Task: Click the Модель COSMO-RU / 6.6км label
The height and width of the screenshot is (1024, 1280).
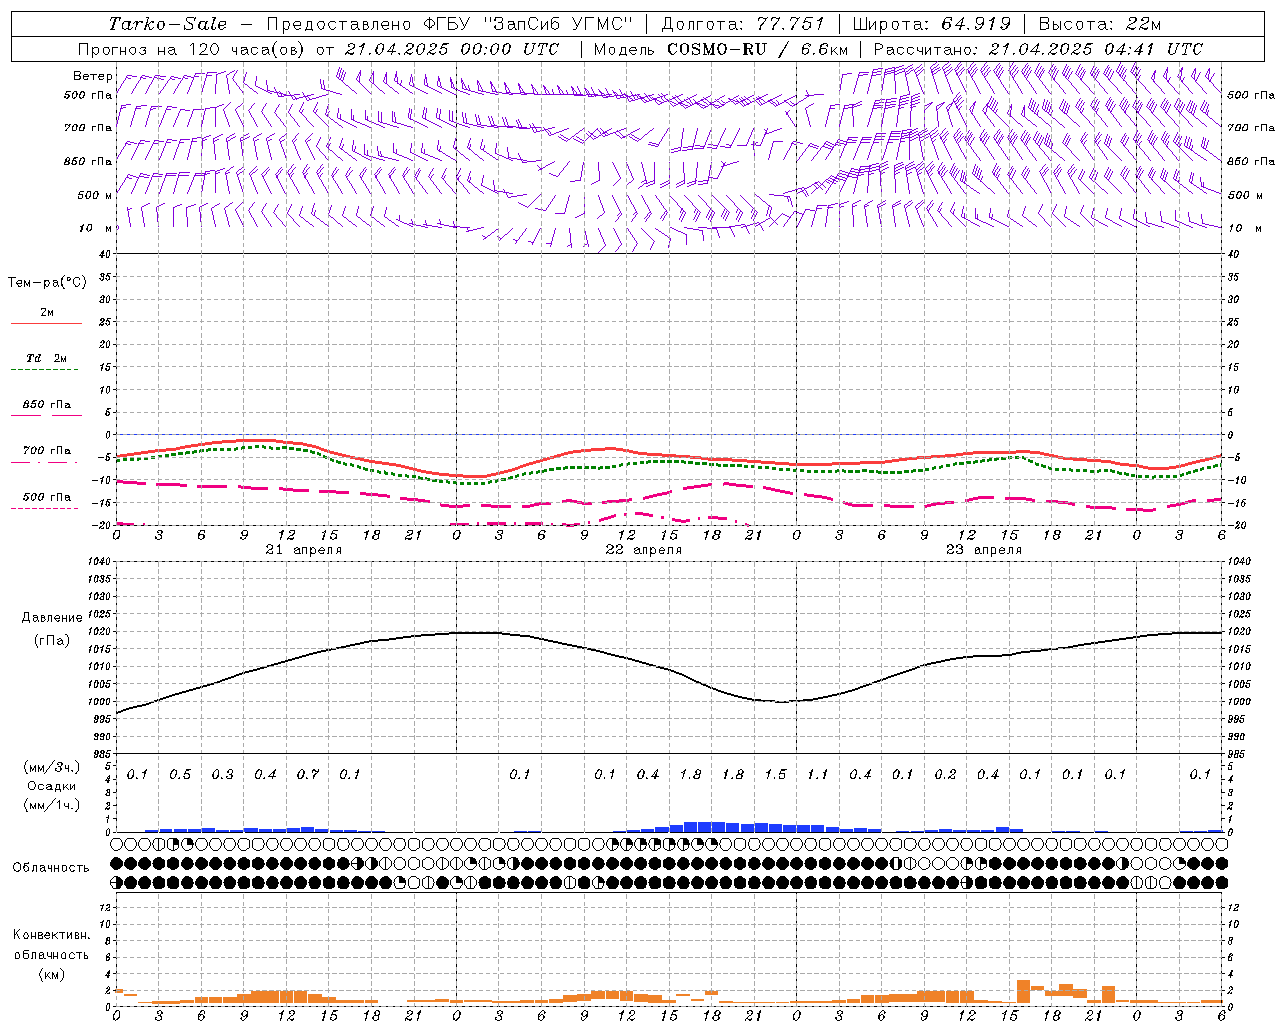Action: click(x=721, y=49)
